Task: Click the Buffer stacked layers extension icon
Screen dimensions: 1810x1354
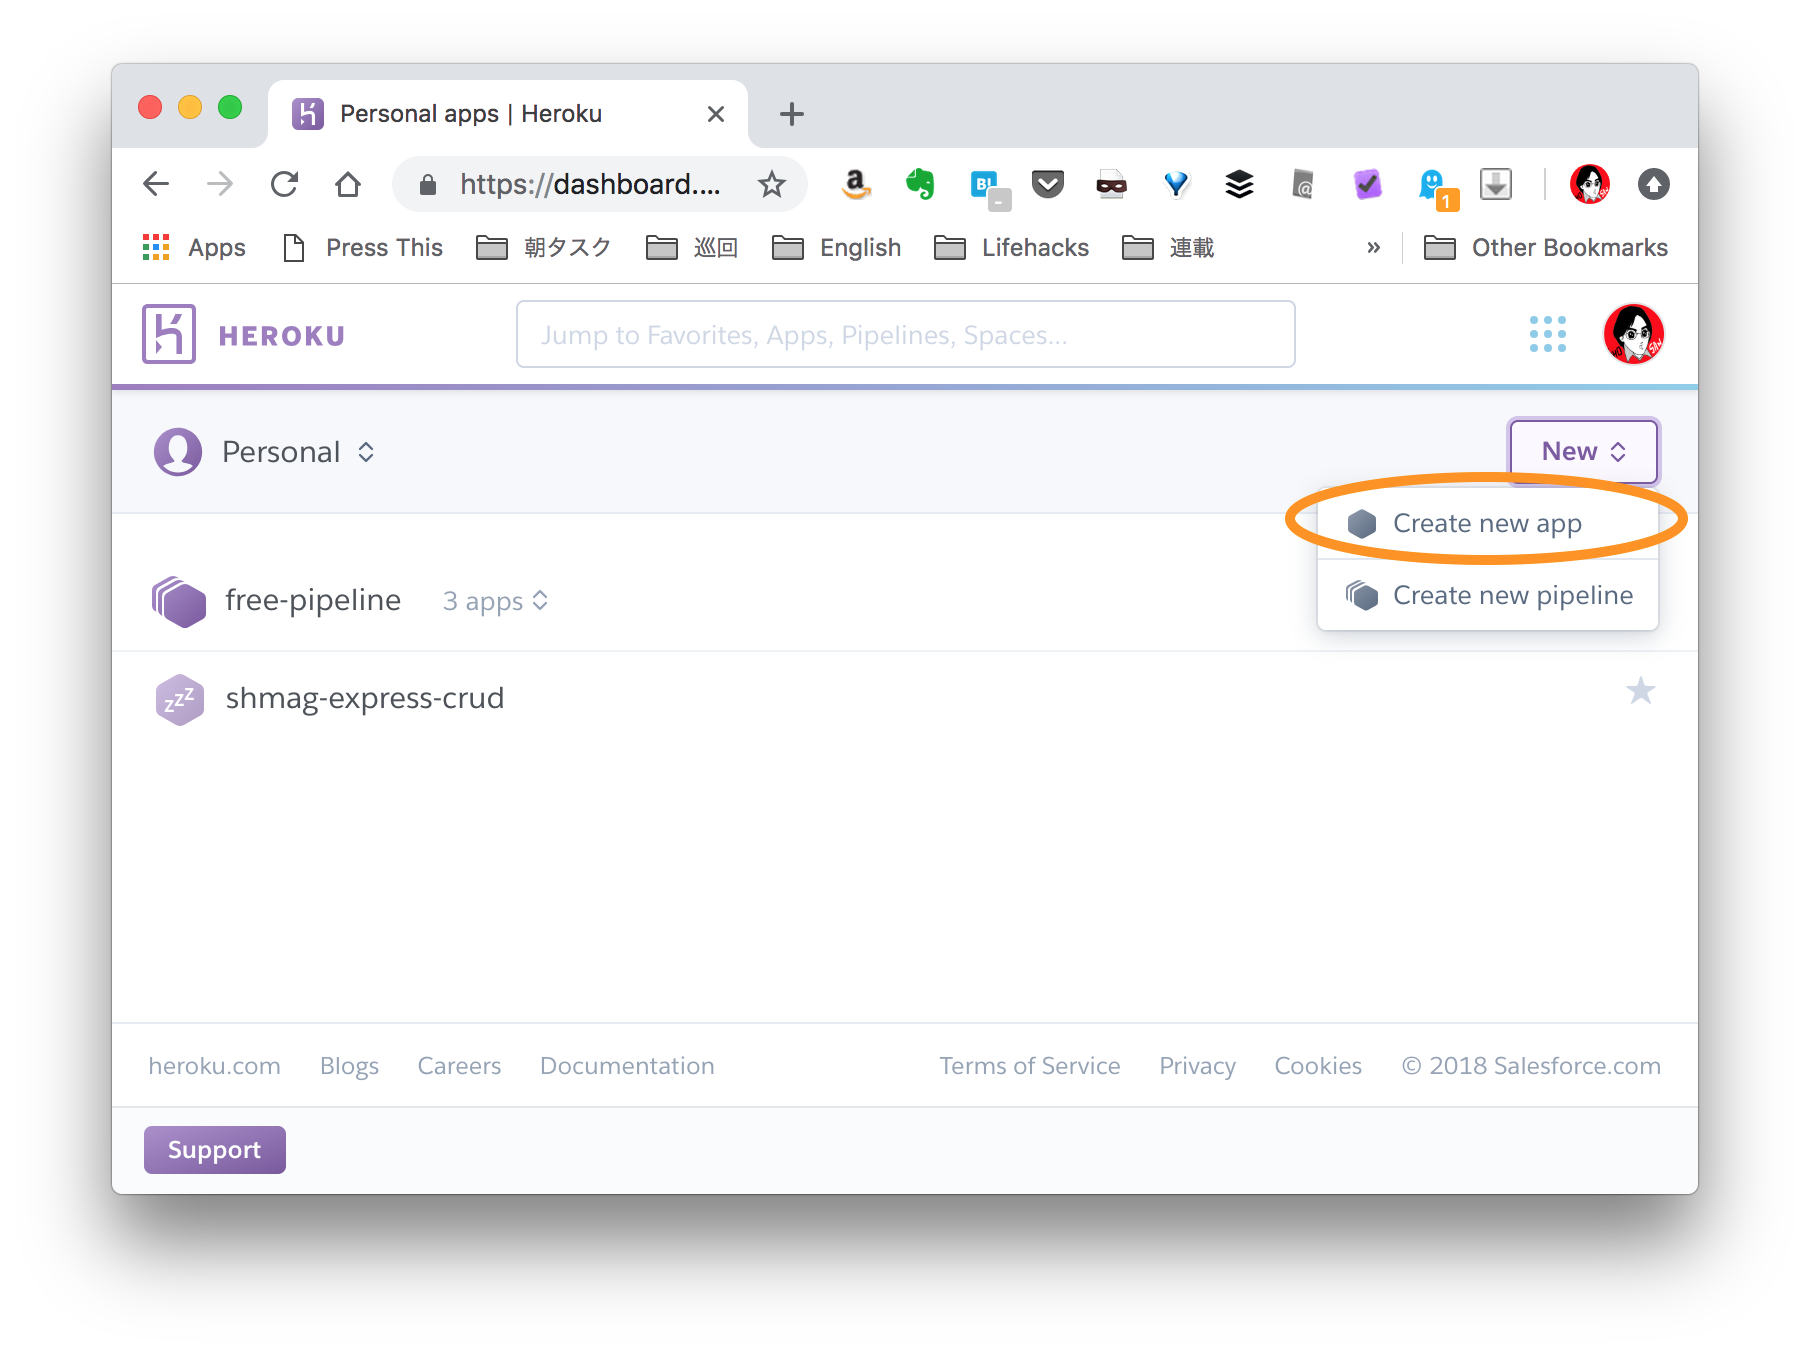Action: point(1240,184)
